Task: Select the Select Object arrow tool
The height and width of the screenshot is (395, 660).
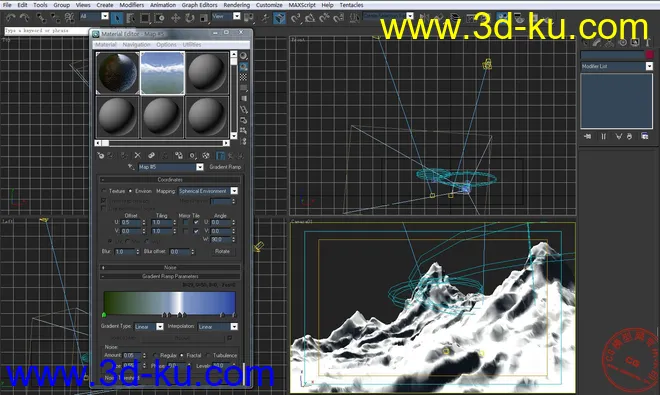Action: [x=117, y=18]
